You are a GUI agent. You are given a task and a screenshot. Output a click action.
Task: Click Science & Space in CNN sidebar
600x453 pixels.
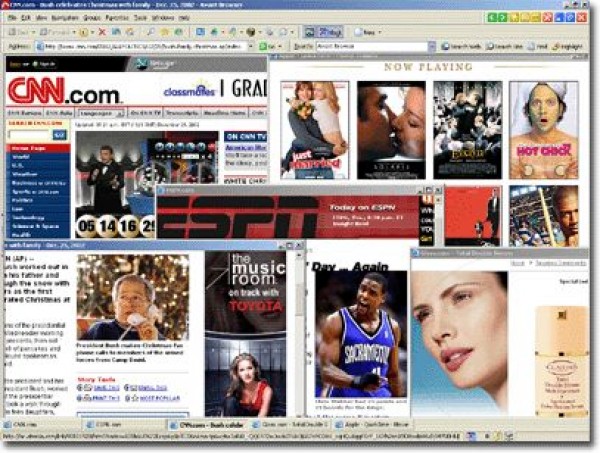pos(38,226)
